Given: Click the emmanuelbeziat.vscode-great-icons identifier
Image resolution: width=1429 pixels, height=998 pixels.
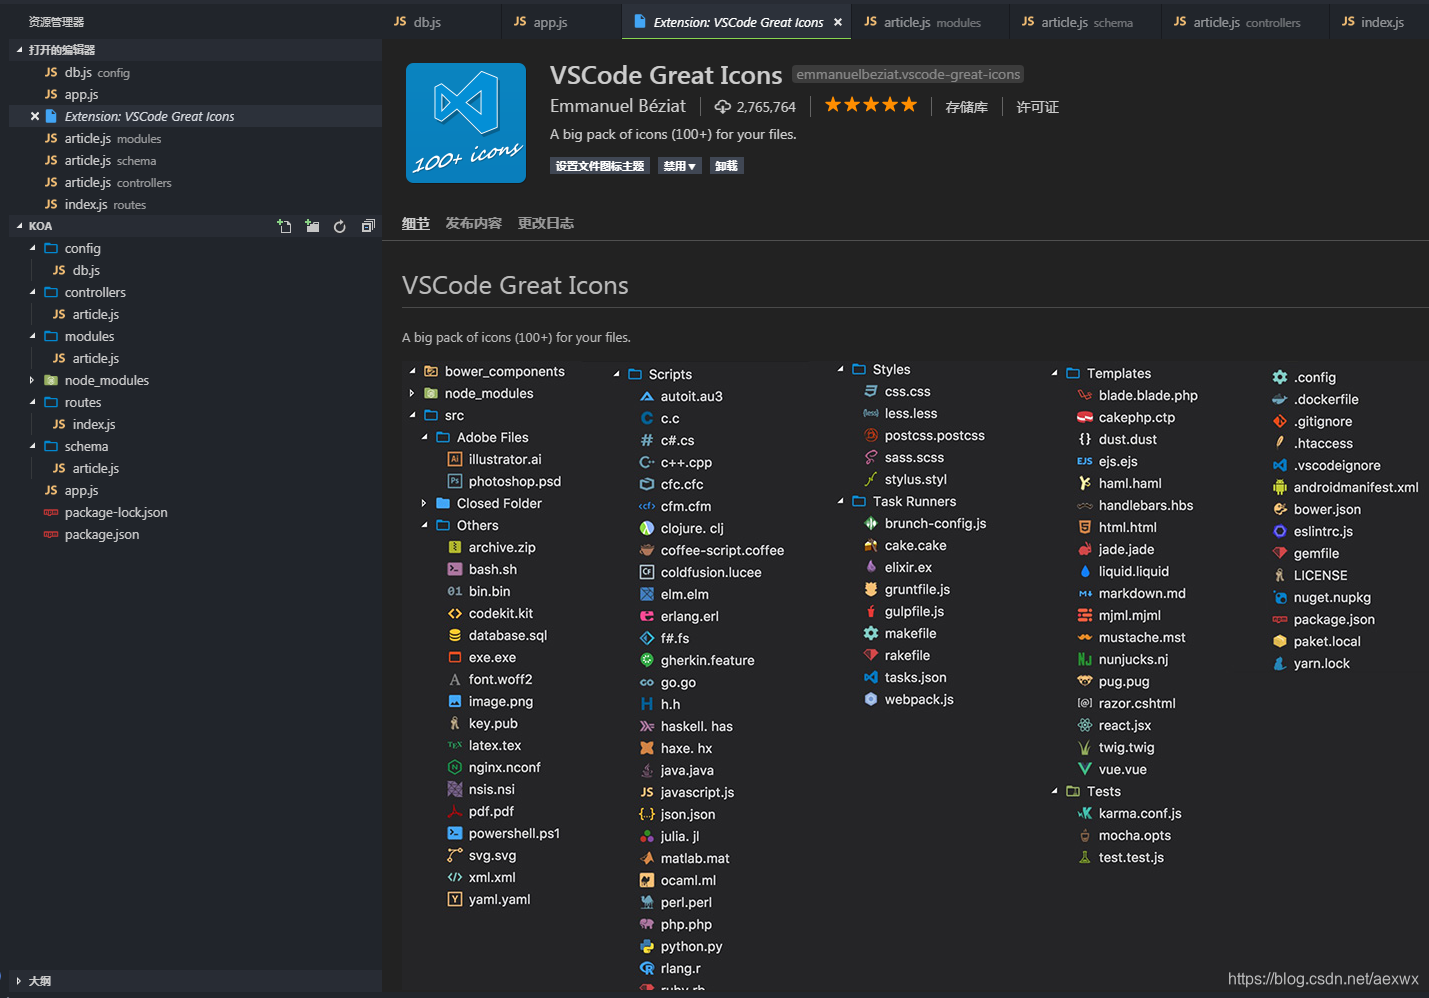Looking at the screenshot, I should [x=908, y=74].
